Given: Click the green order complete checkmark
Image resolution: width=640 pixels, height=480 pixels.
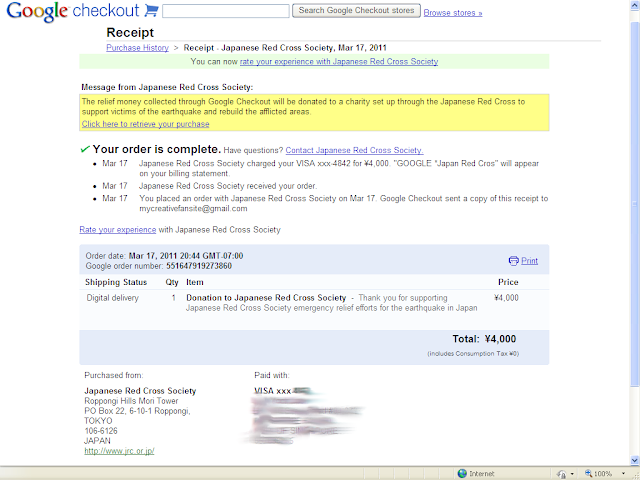Looking at the screenshot, I should pos(85,149).
